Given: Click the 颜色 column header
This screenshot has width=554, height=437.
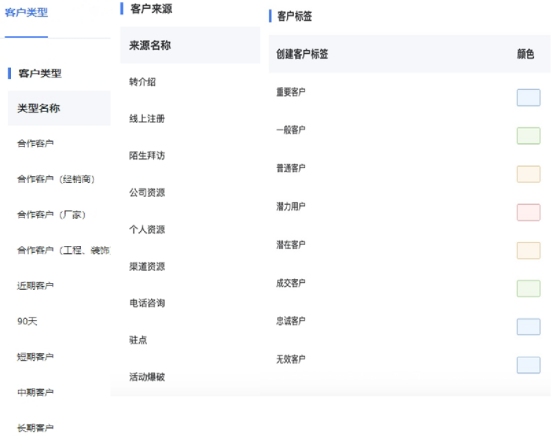Looking at the screenshot, I should pyautogui.click(x=525, y=54).
